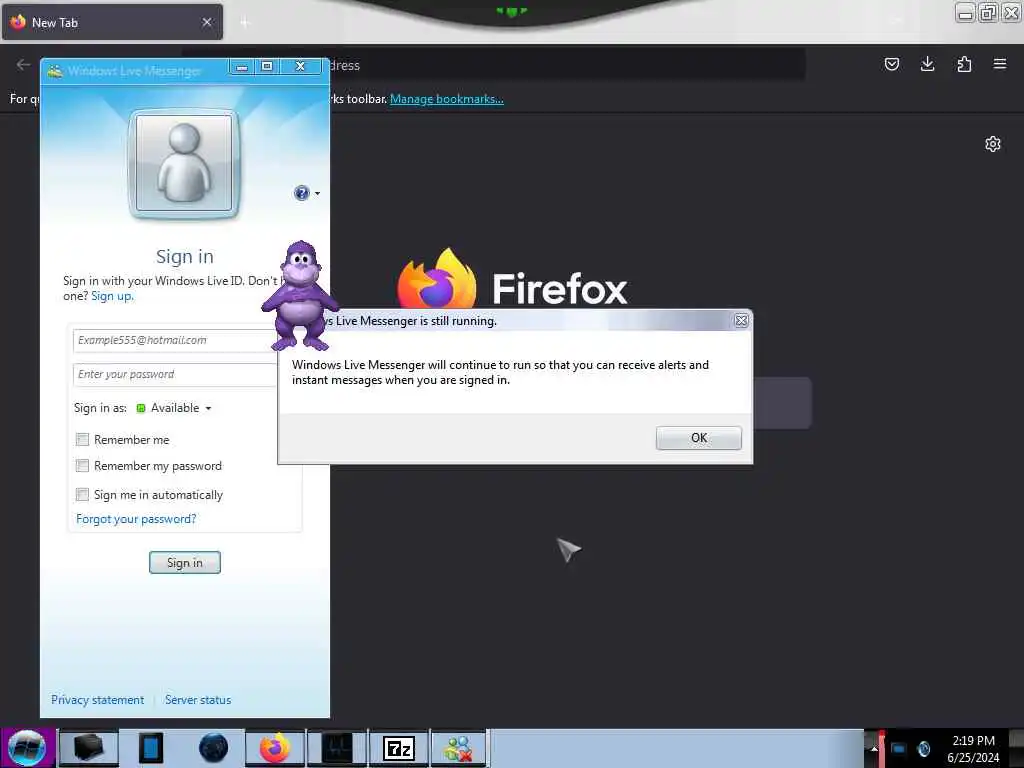Viewport: 1024px width, 768px height.
Task: Open new tab personalize gear icon
Action: 993,144
